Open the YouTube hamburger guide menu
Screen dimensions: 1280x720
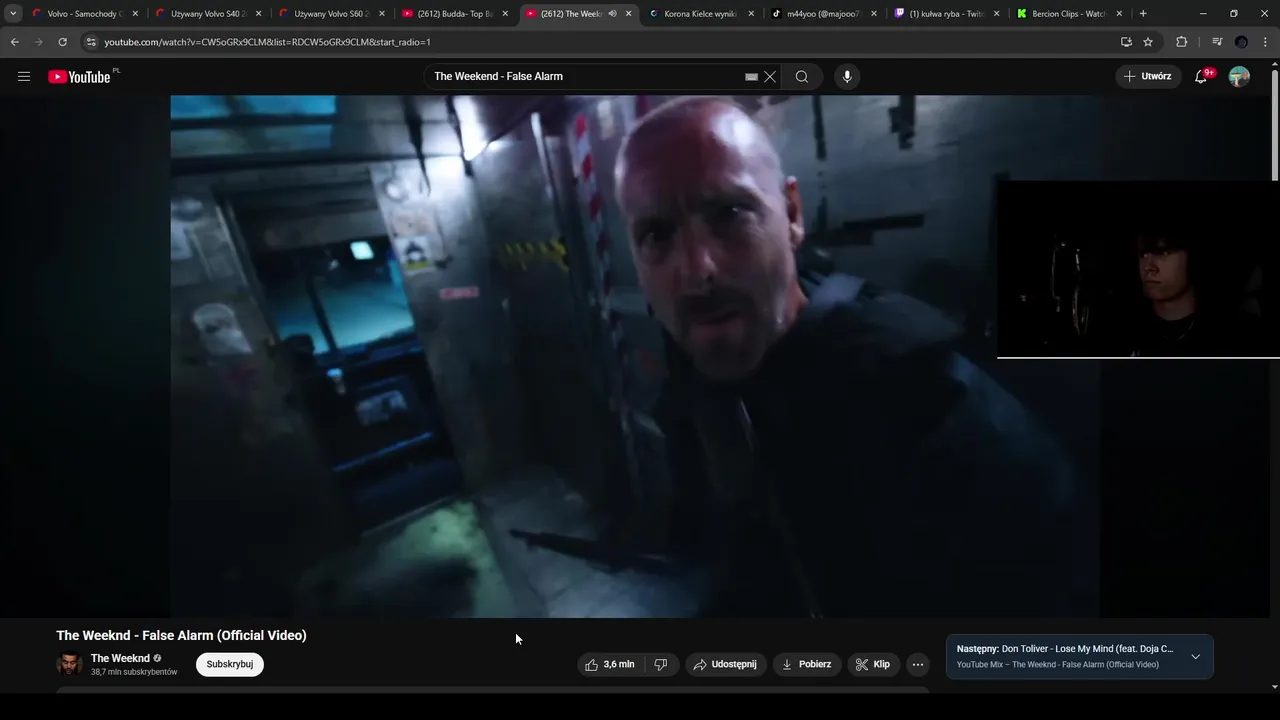point(24,77)
